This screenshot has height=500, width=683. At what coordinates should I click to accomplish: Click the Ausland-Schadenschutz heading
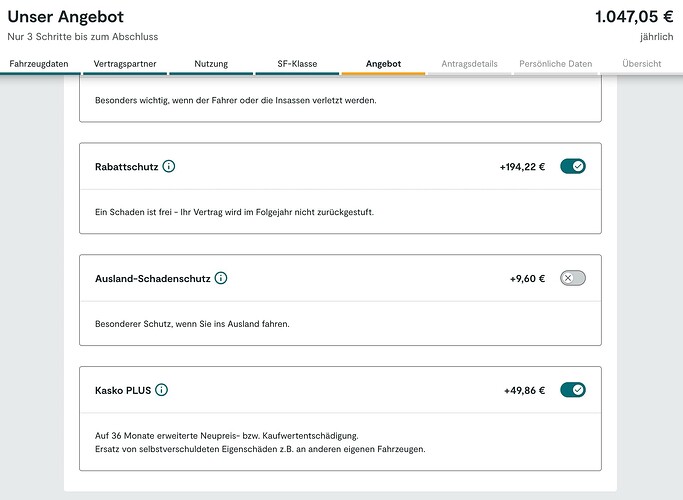click(152, 279)
